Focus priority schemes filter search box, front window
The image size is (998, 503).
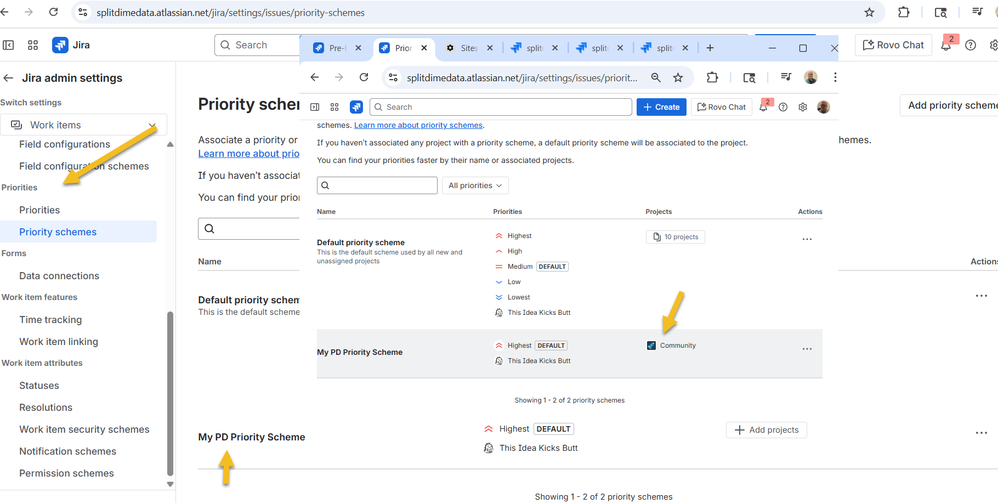click(377, 185)
